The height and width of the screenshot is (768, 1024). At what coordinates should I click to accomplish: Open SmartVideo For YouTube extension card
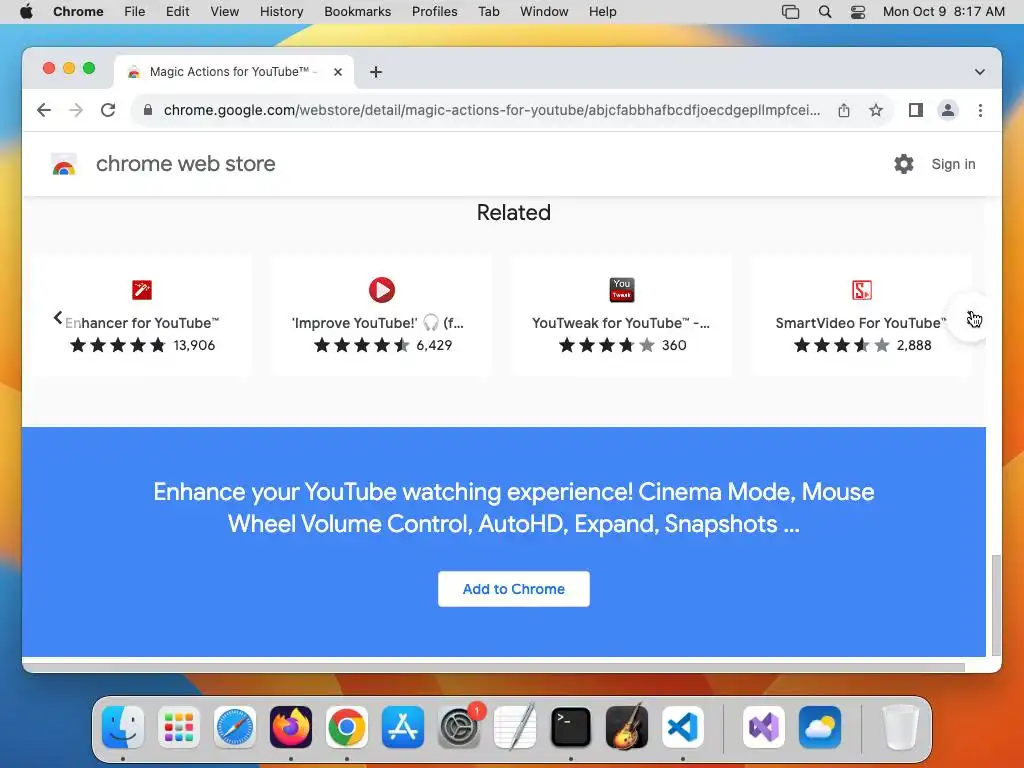pyautogui.click(x=861, y=316)
